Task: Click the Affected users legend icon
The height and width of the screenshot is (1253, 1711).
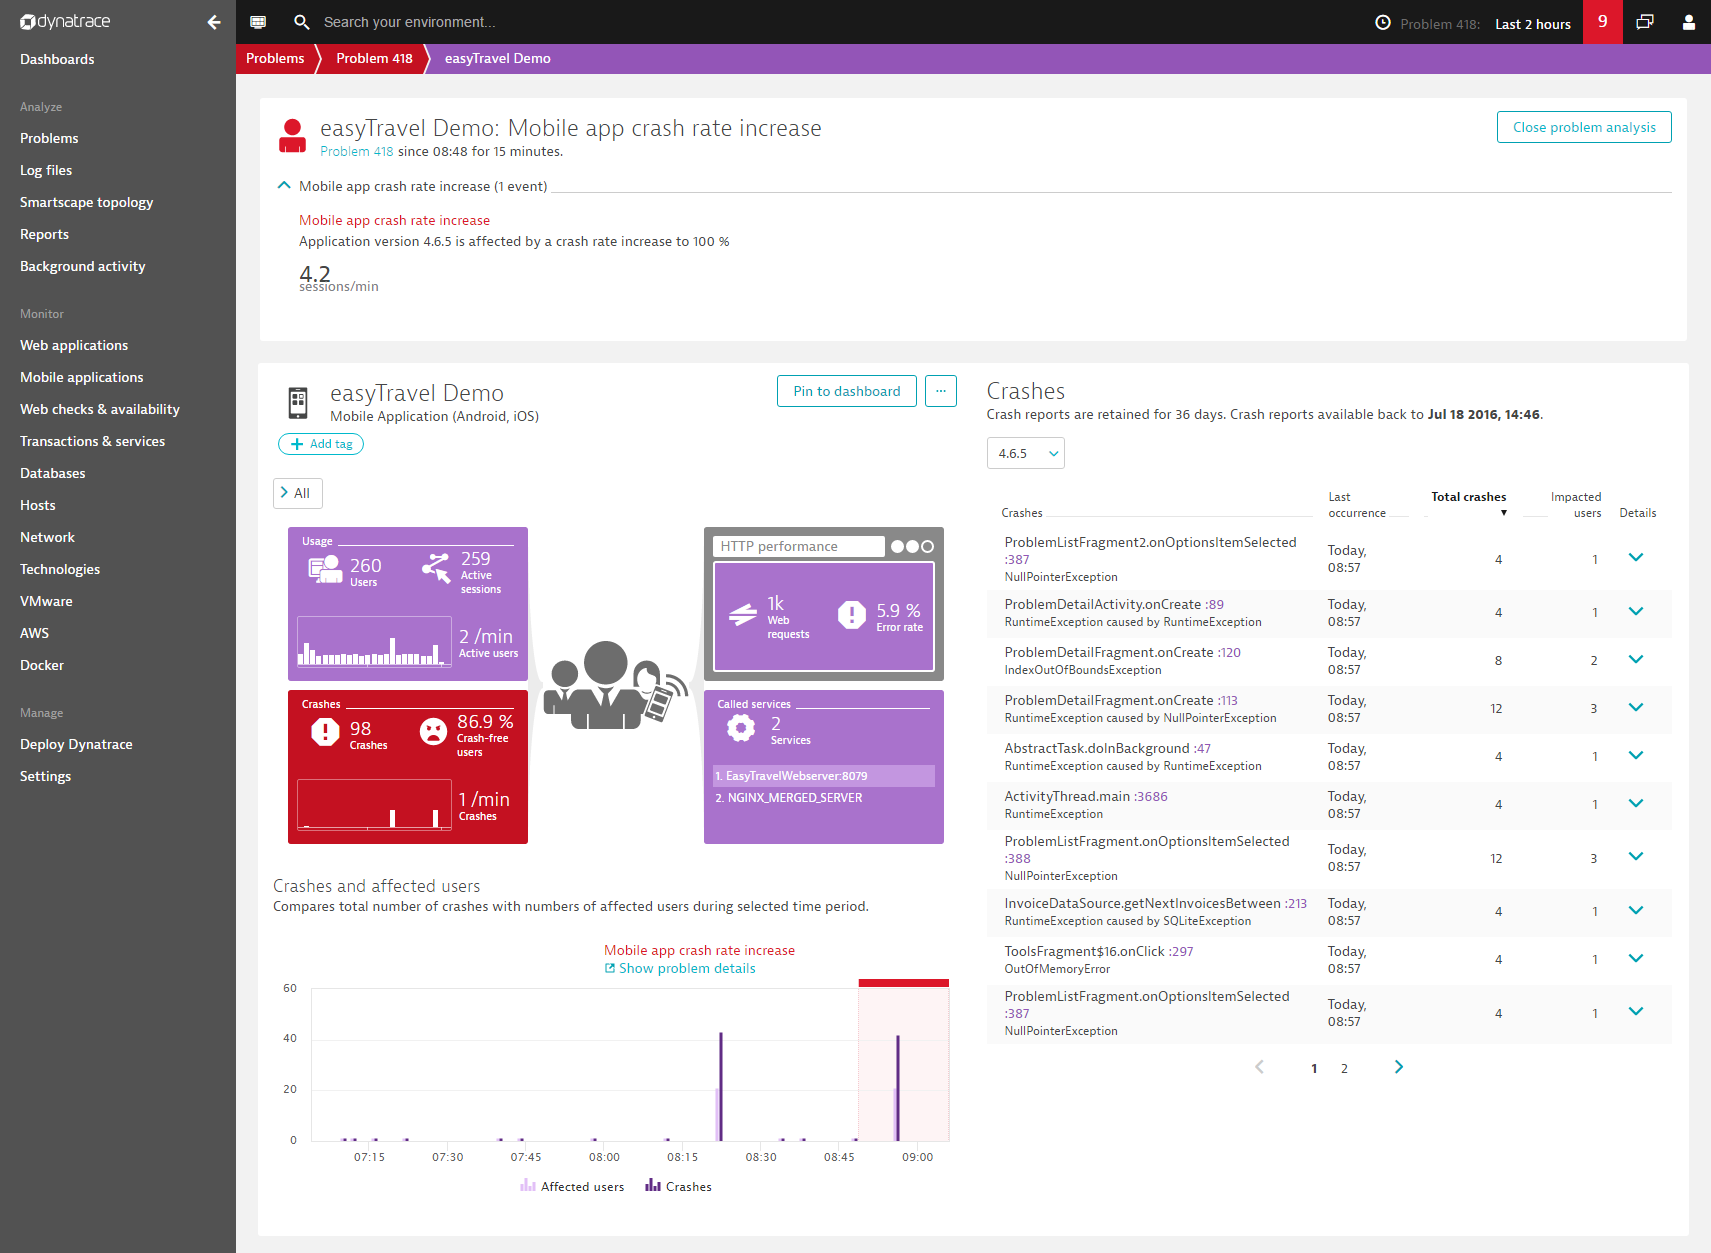Action: pyautogui.click(x=528, y=1185)
